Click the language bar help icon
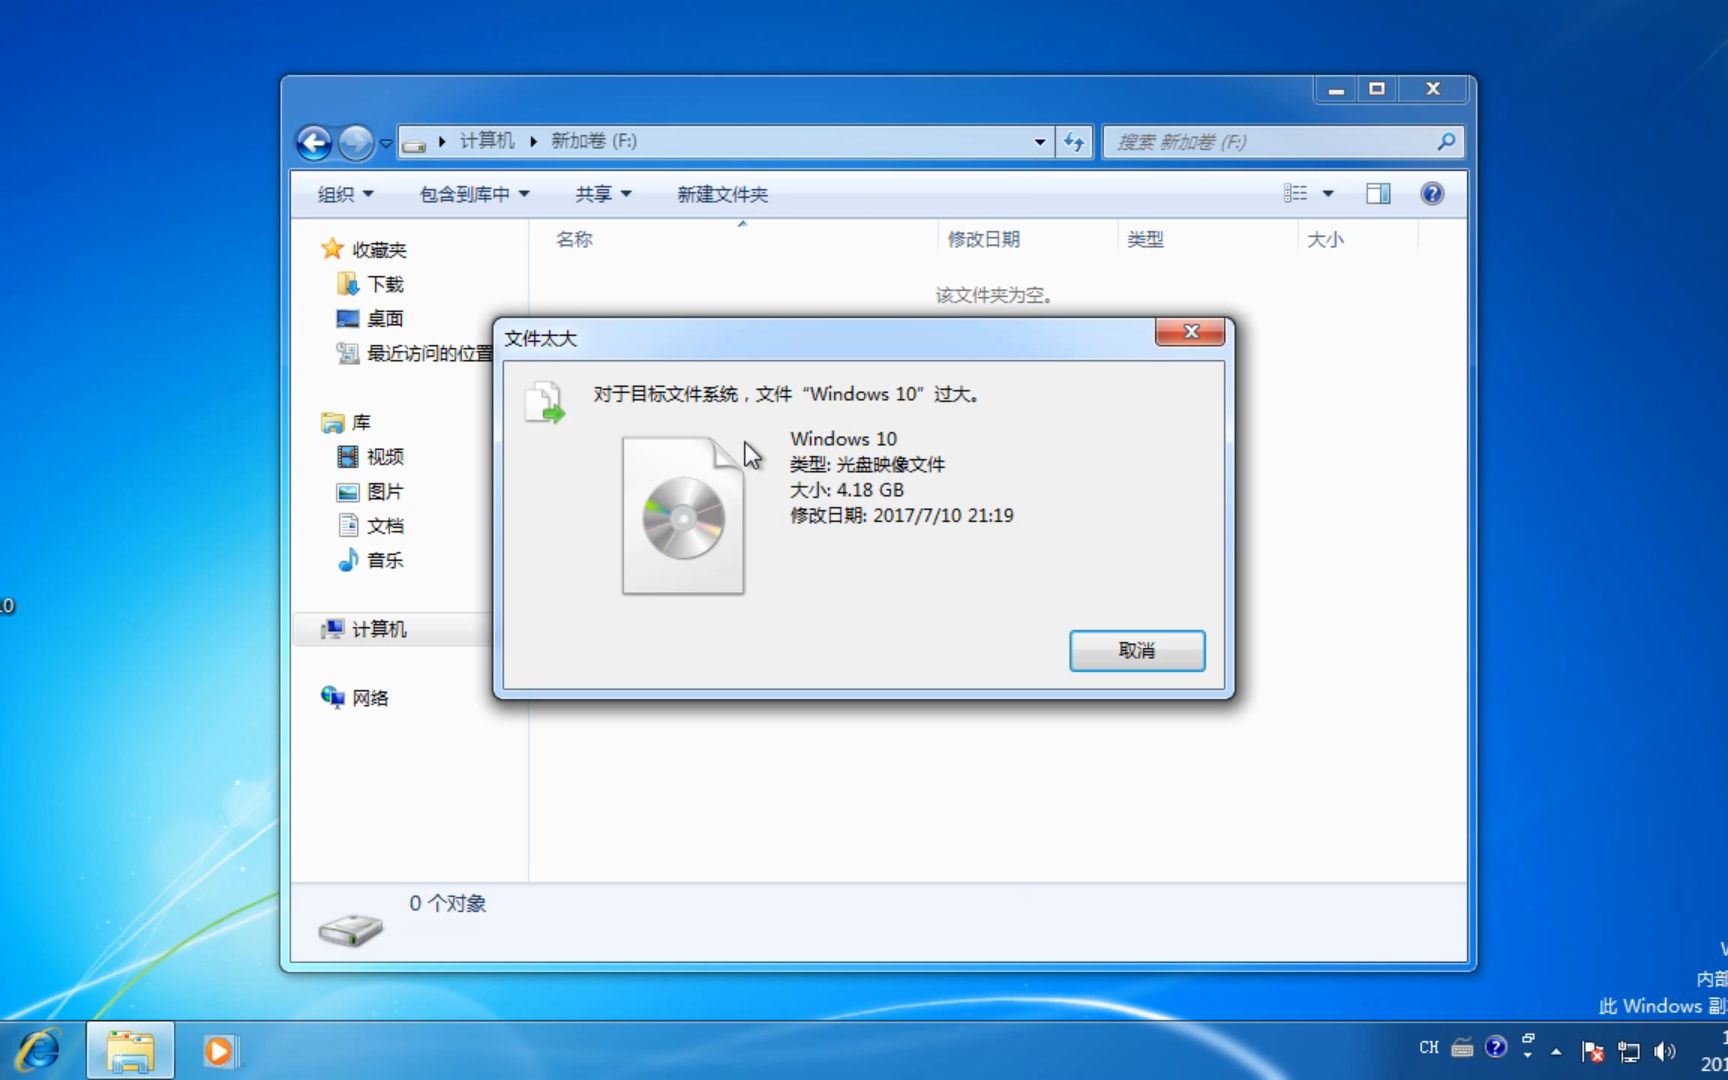 (1496, 1047)
